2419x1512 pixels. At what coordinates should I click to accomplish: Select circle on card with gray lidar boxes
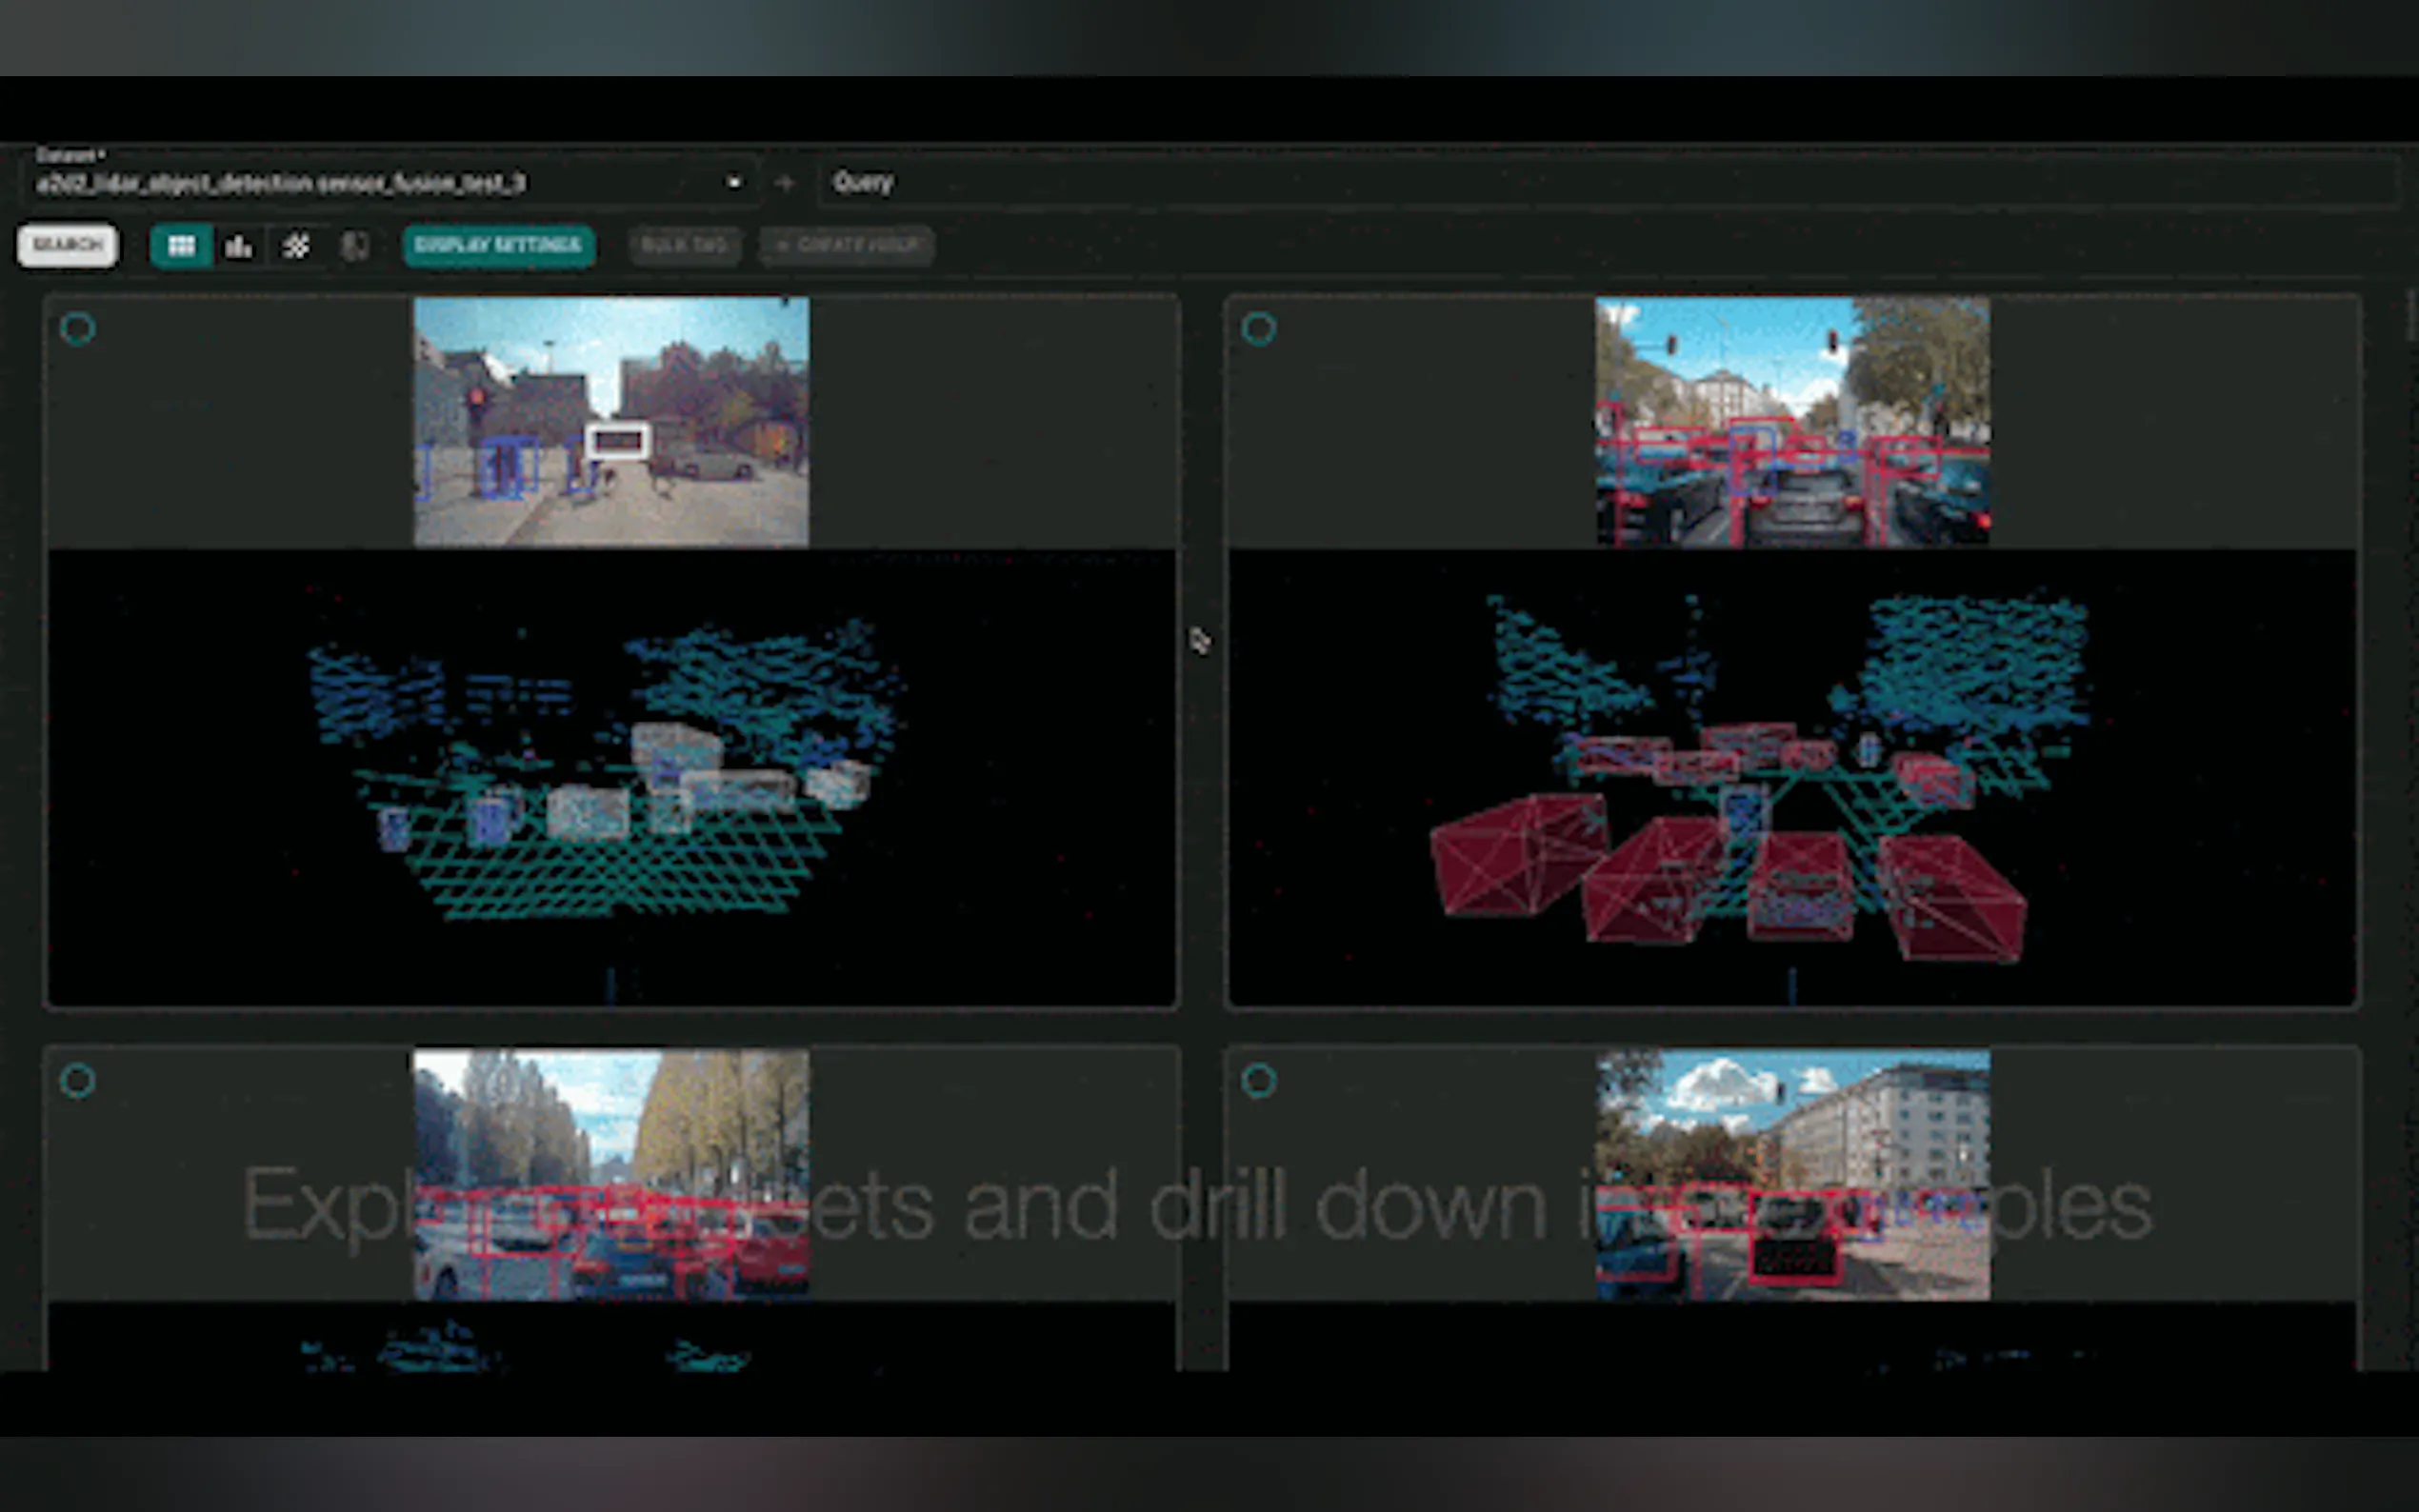[78, 328]
